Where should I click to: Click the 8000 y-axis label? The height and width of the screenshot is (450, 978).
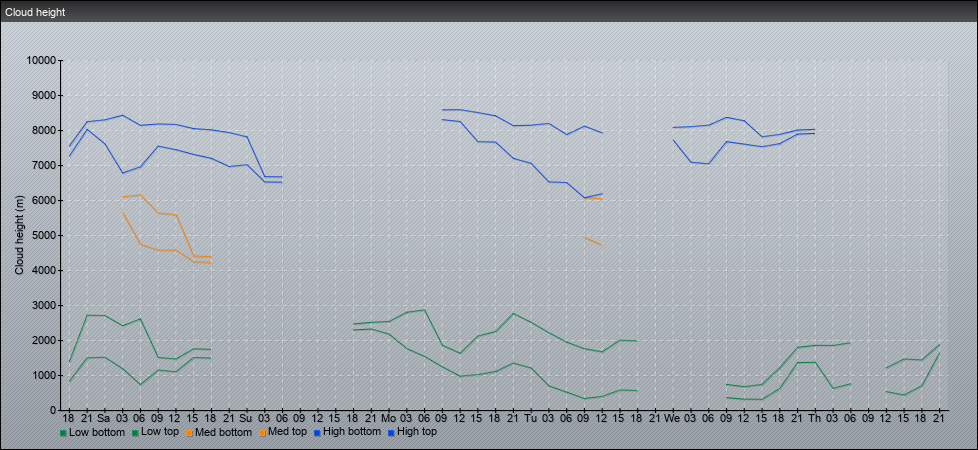click(x=44, y=130)
